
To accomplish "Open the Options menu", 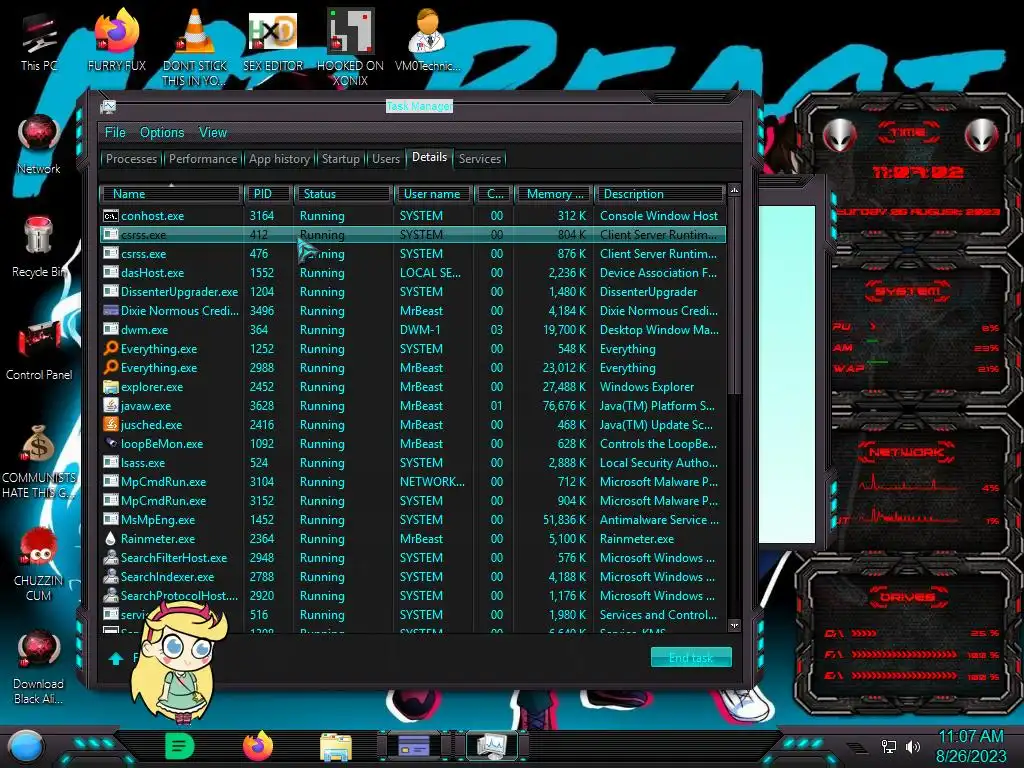I will 162,133.
